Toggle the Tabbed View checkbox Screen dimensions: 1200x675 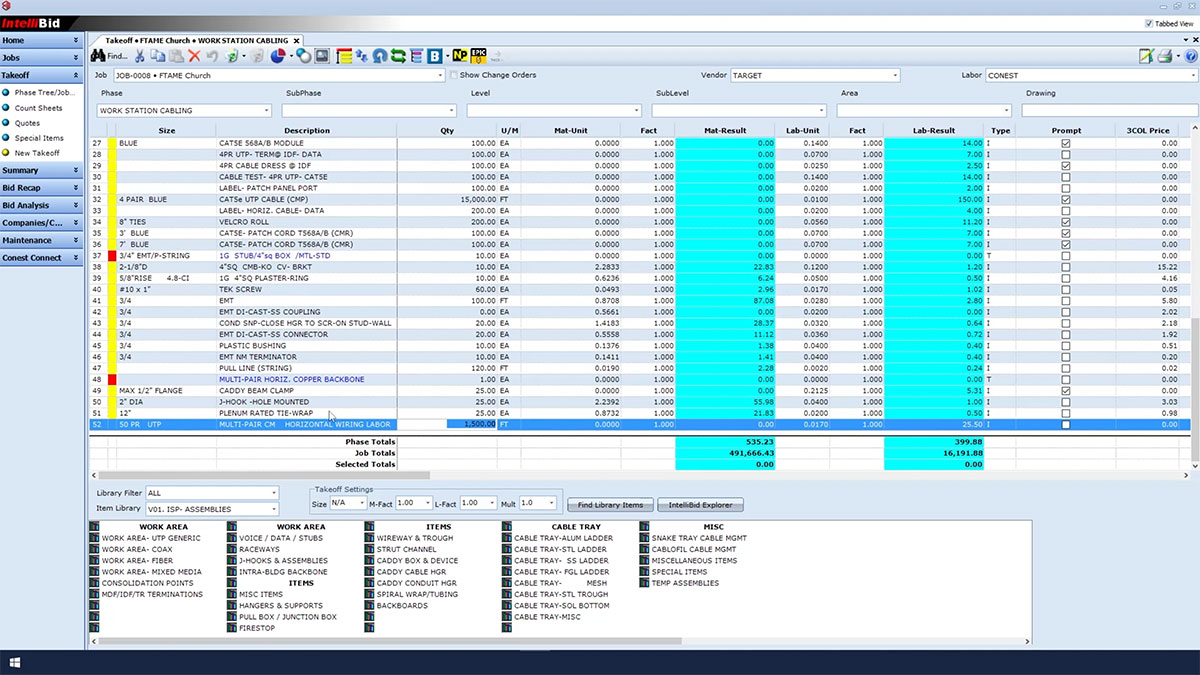[1148, 23]
